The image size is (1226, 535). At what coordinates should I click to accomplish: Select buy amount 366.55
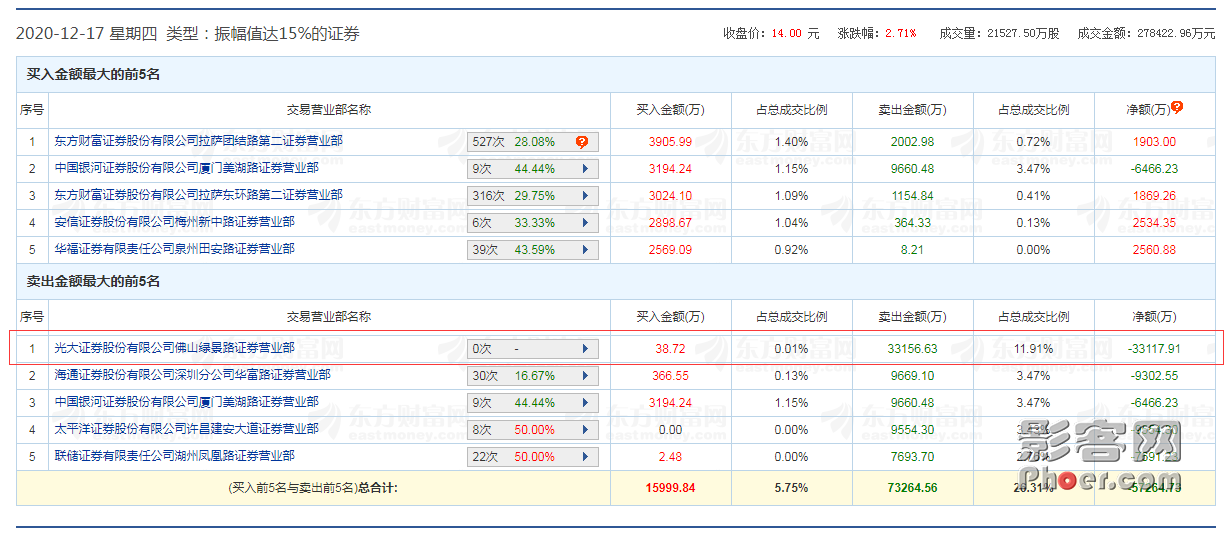coord(670,376)
